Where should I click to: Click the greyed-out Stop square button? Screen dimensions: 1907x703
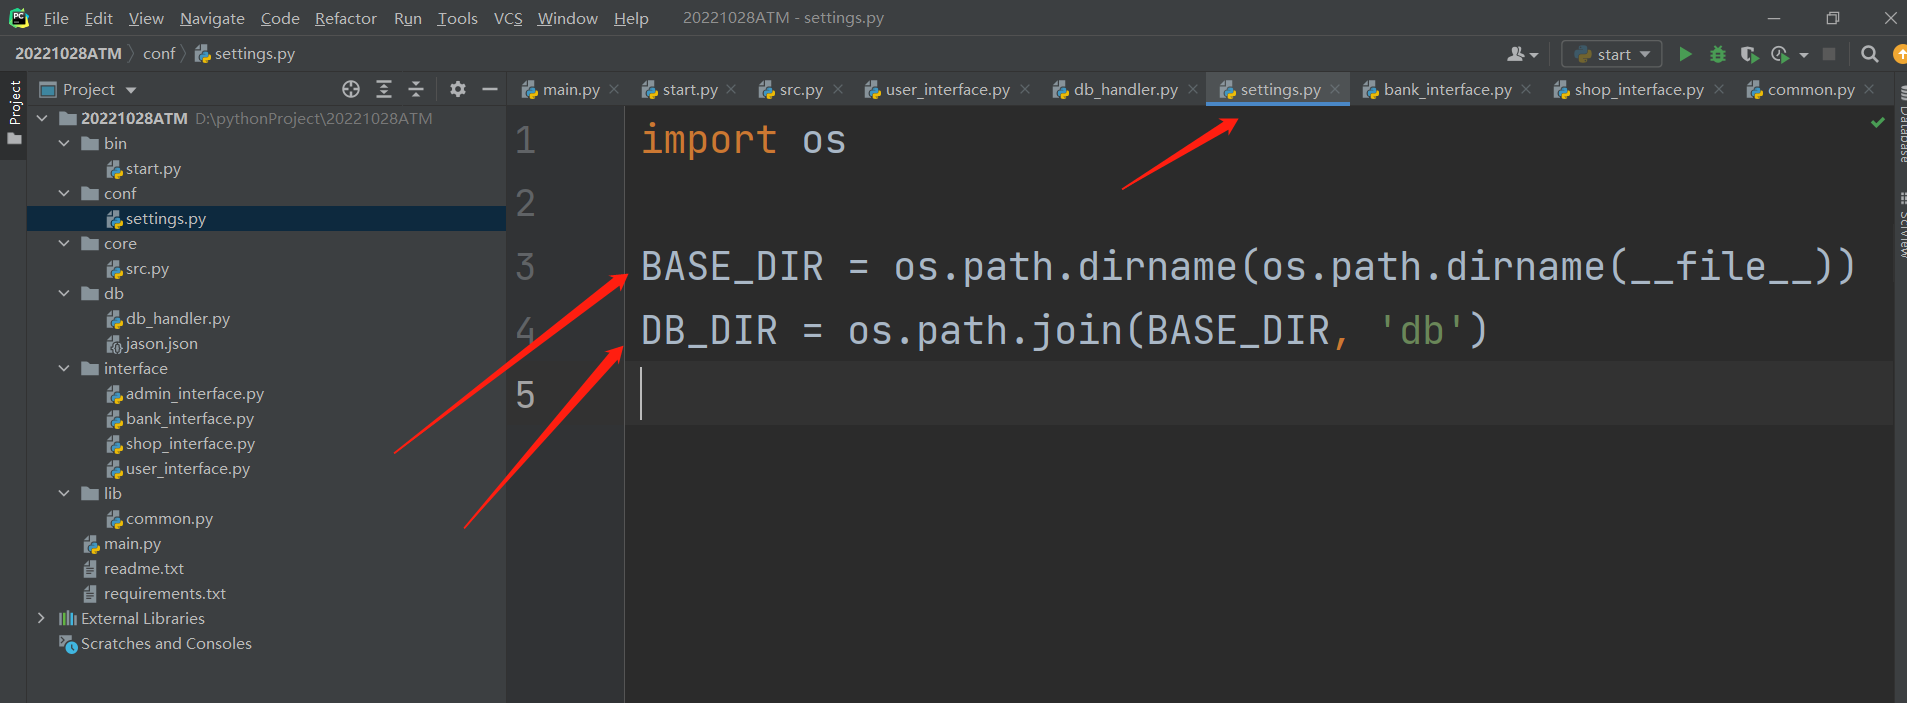pos(1829,54)
